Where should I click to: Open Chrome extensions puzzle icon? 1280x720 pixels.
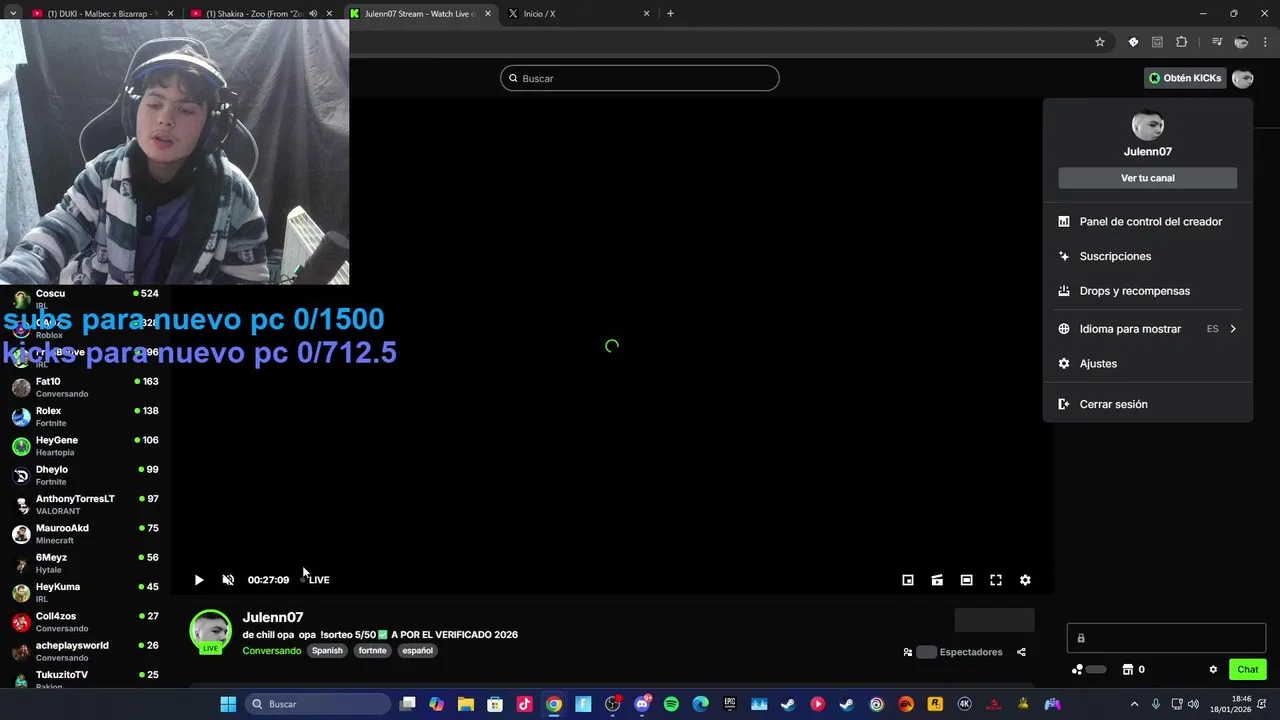pyautogui.click(x=1182, y=42)
